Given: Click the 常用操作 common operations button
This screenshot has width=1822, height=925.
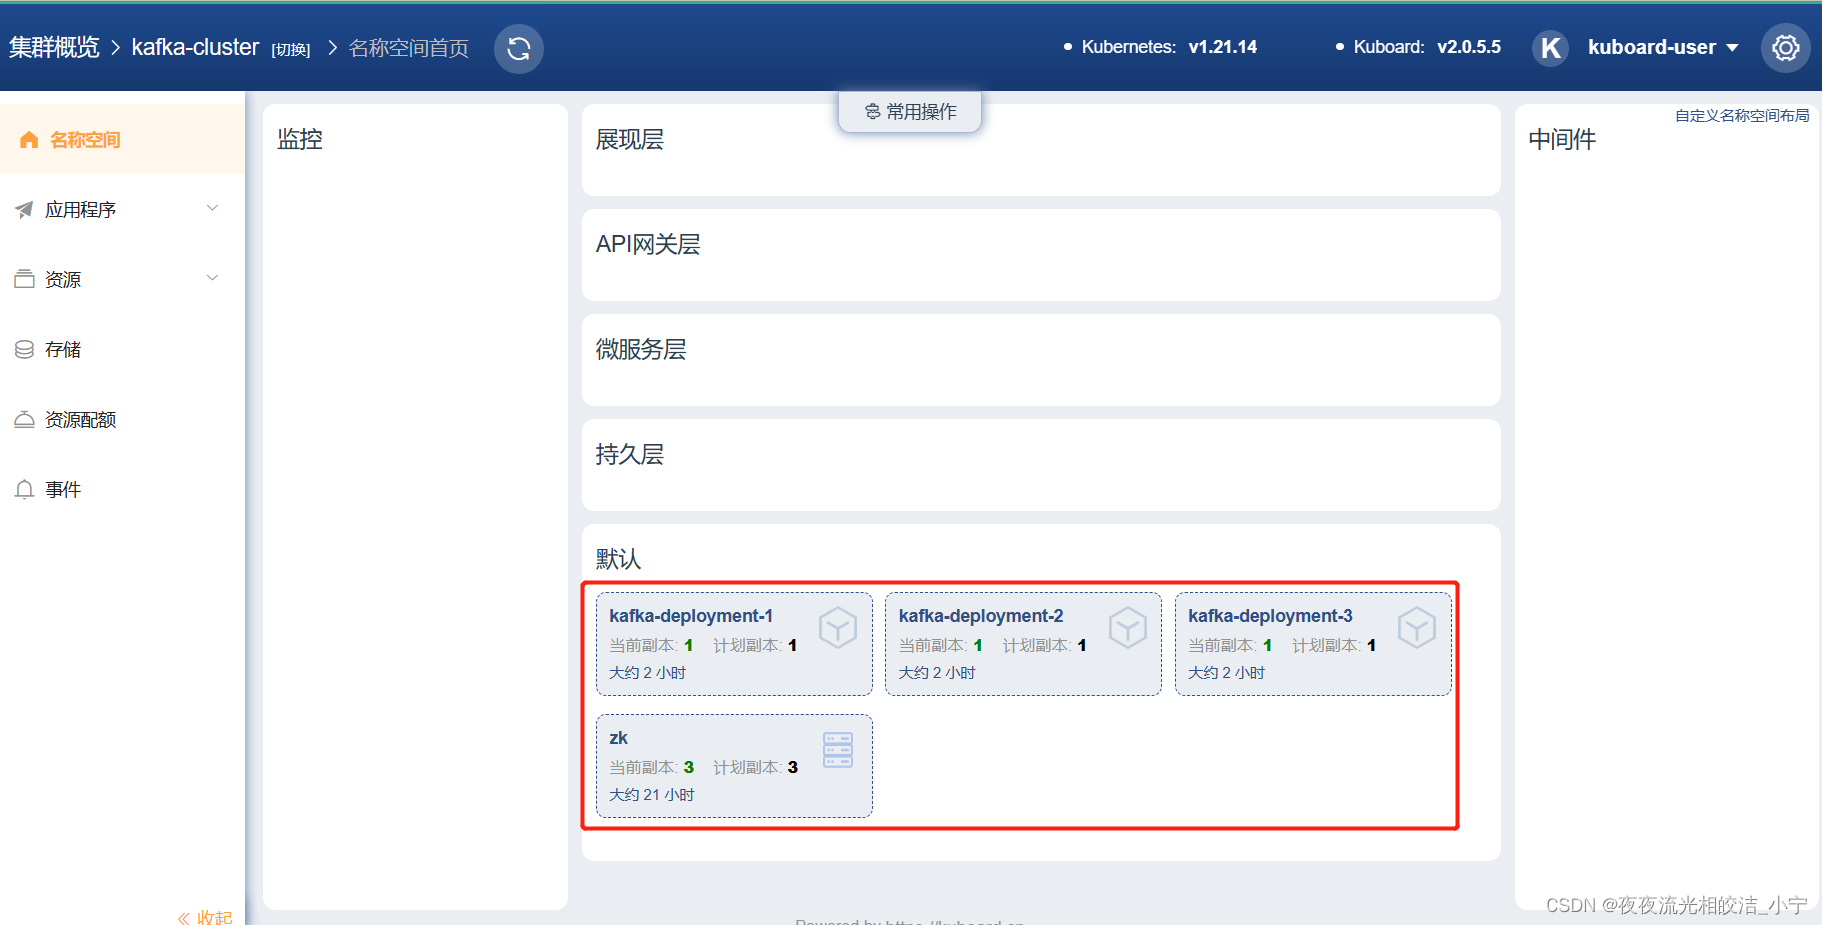Looking at the screenshot, I should pos(909,111).
